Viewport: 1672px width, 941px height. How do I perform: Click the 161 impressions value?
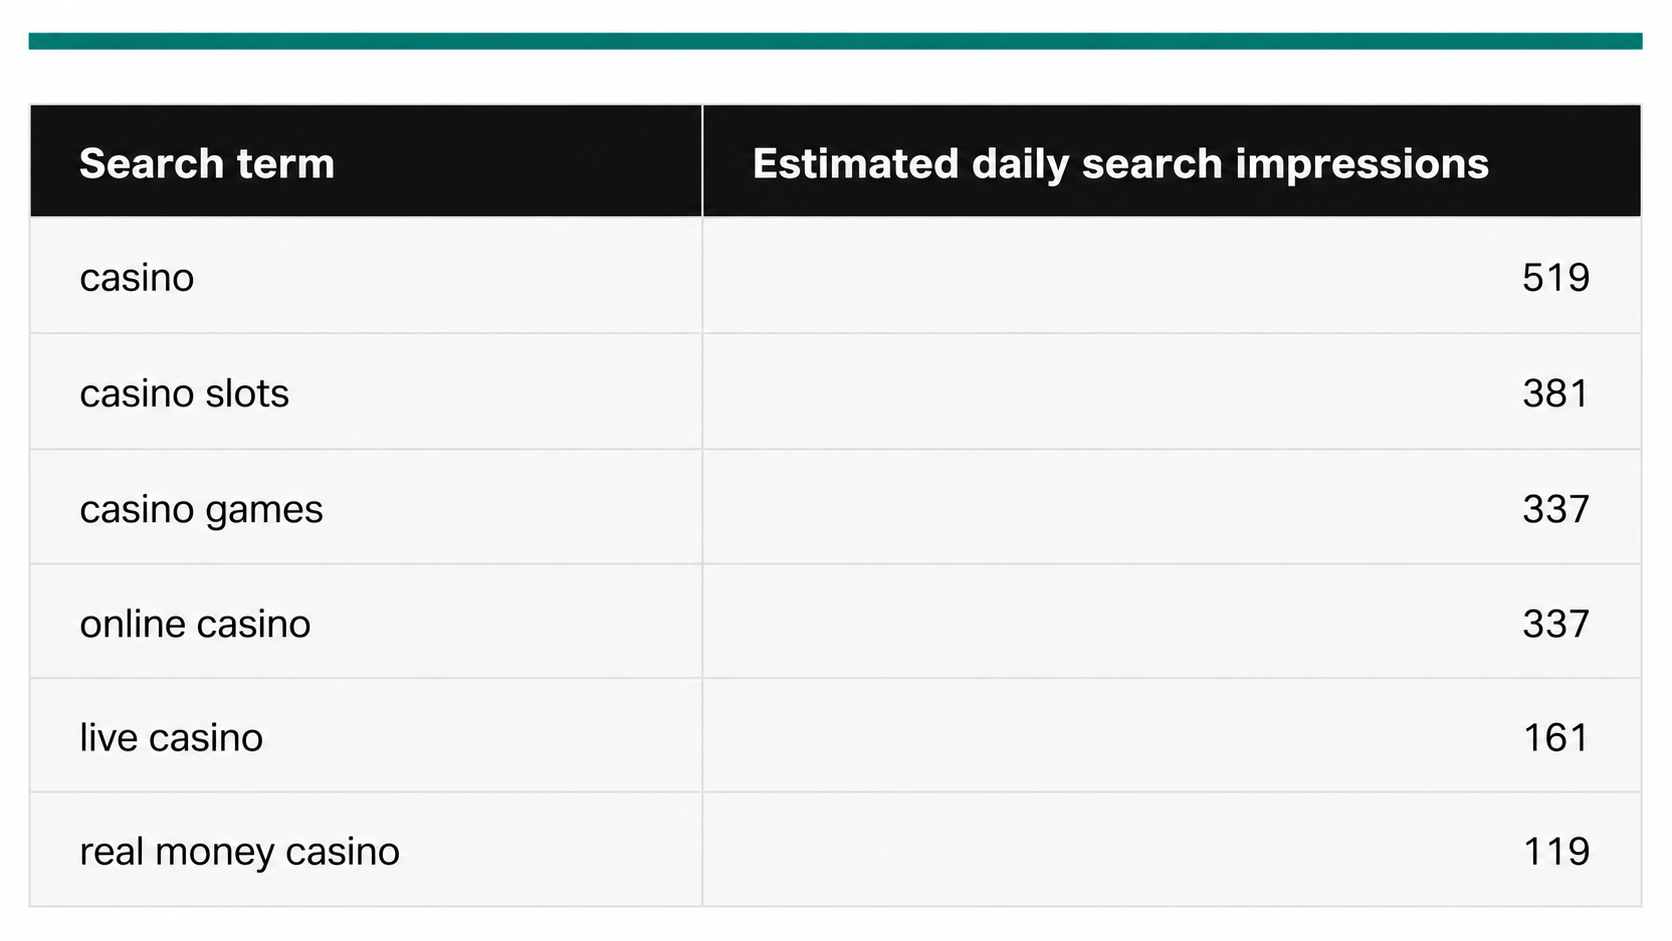tap(1556, 737)
